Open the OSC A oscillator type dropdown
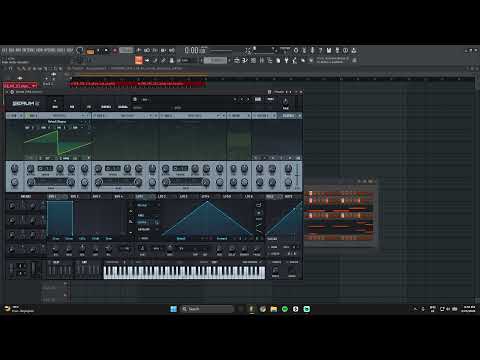This screenshot has width=480, height=360. tap(60, 116)
